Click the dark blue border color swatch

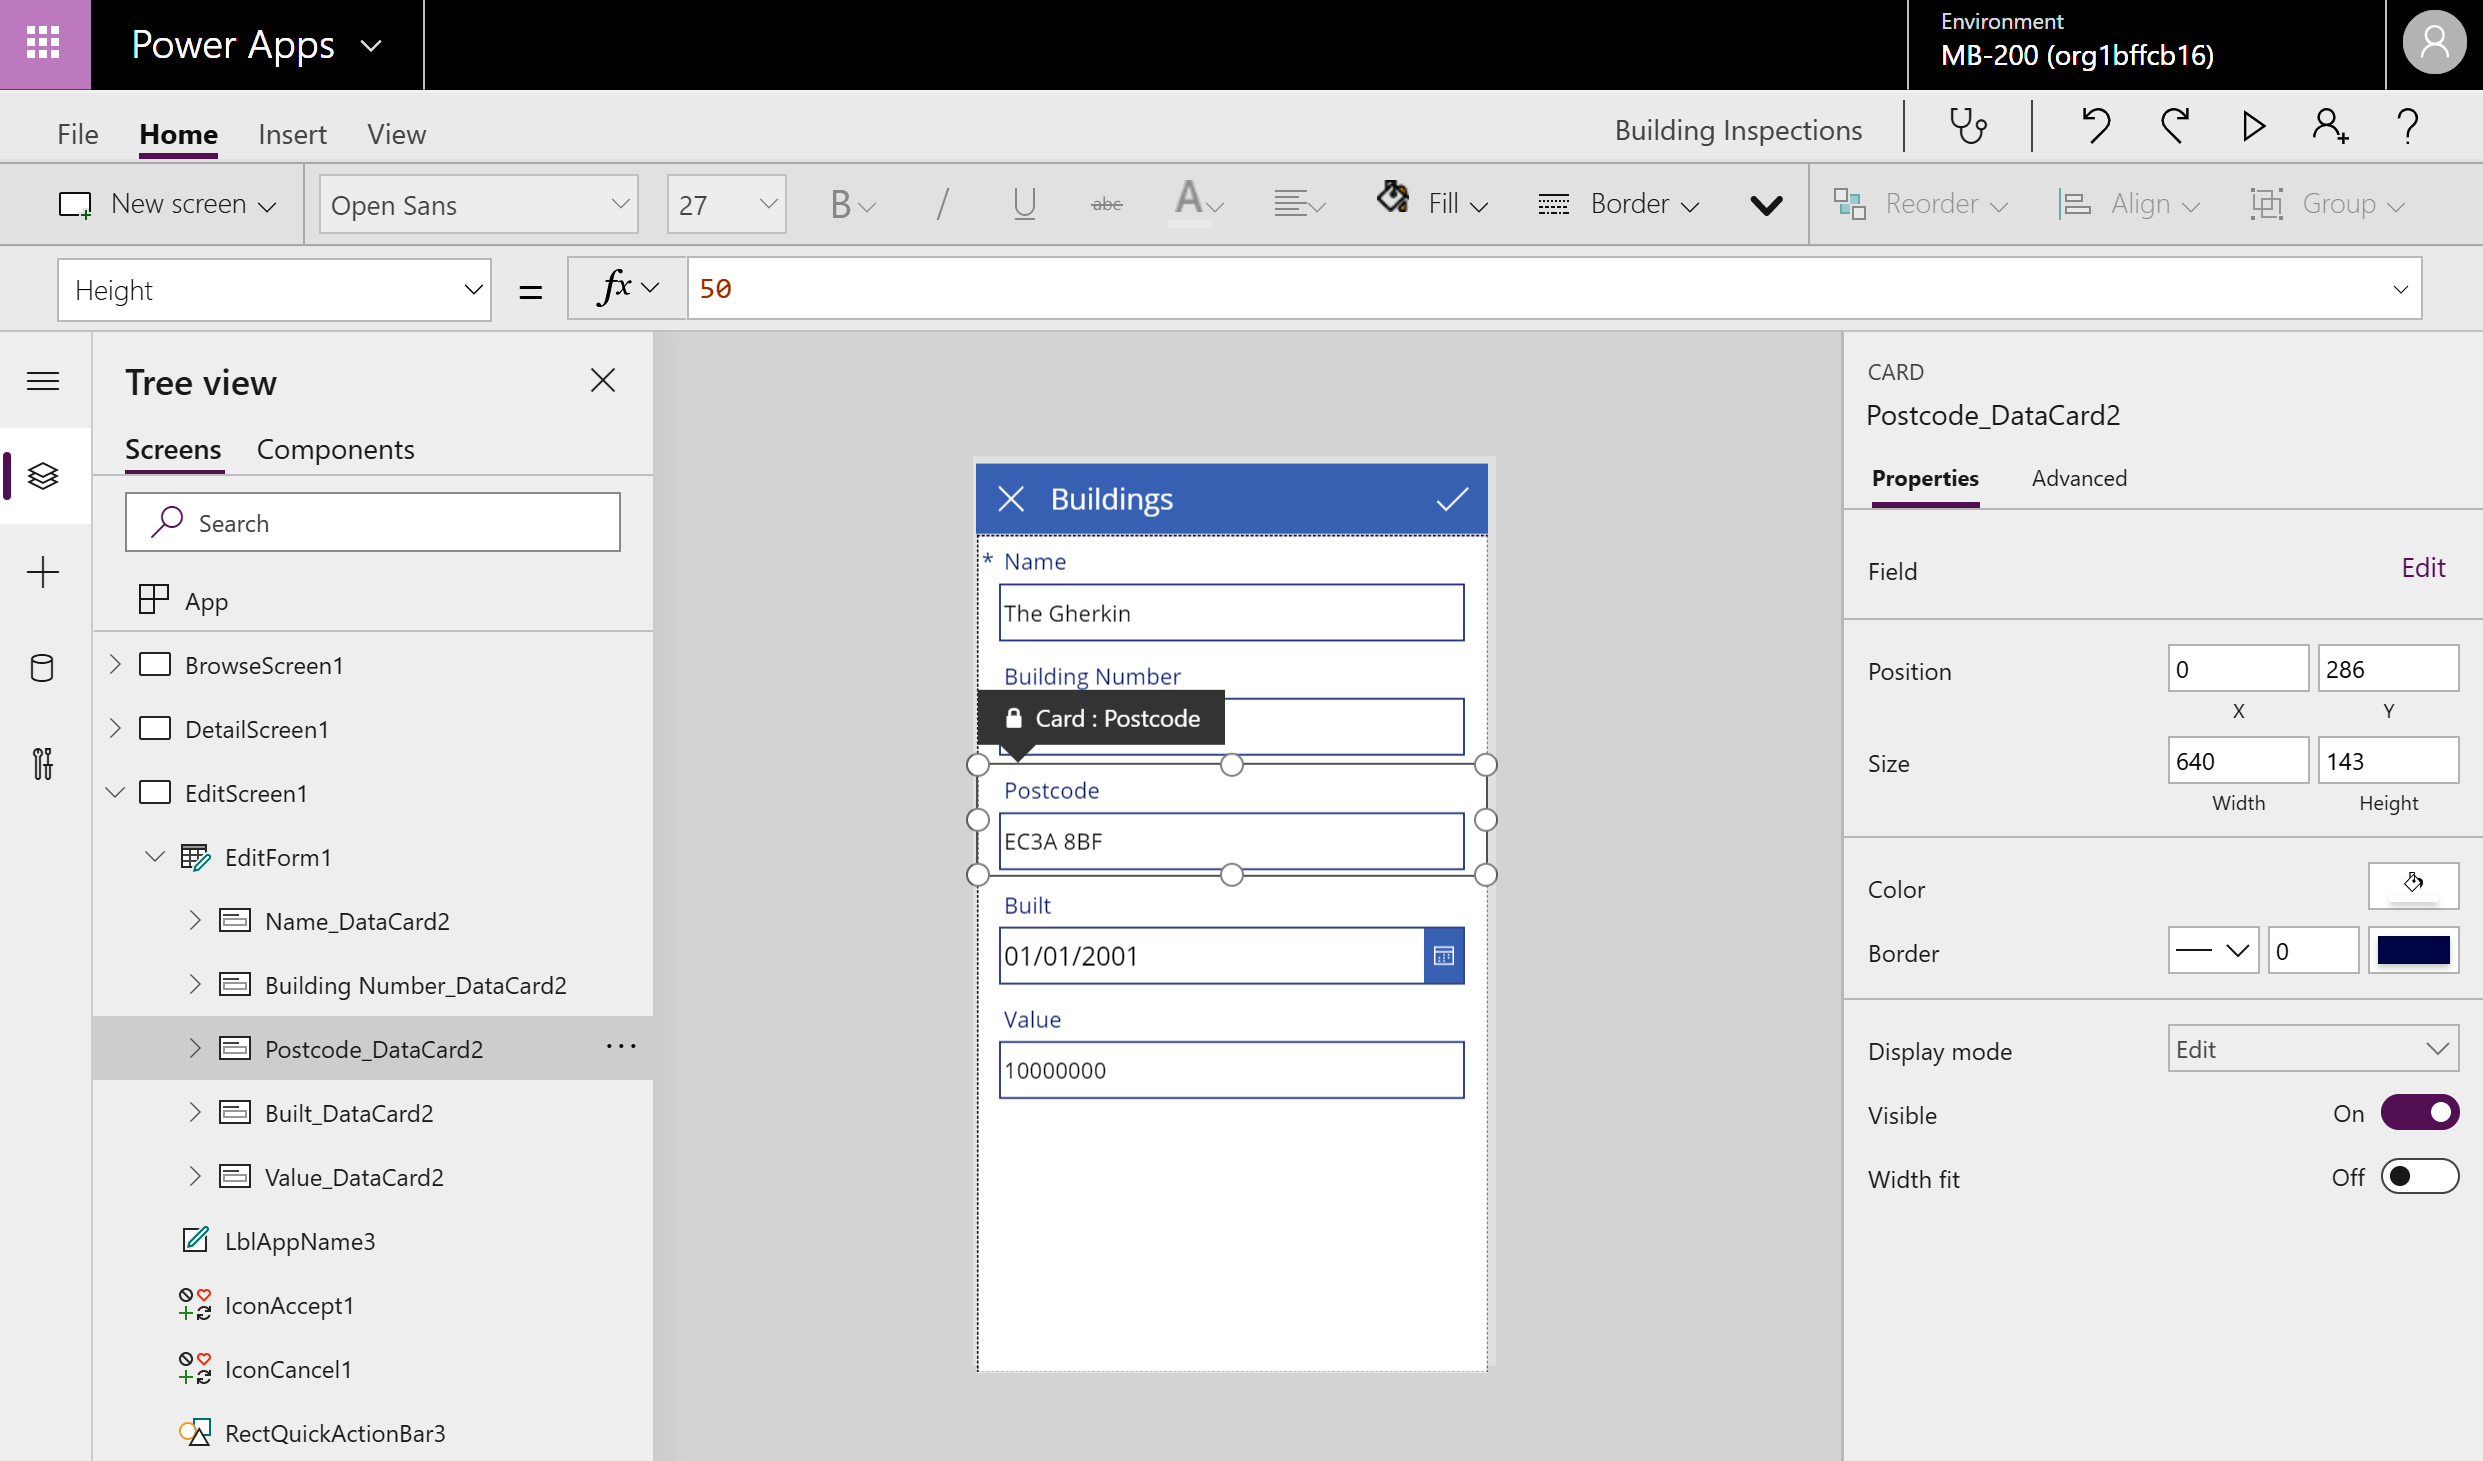click(2413, 950)
